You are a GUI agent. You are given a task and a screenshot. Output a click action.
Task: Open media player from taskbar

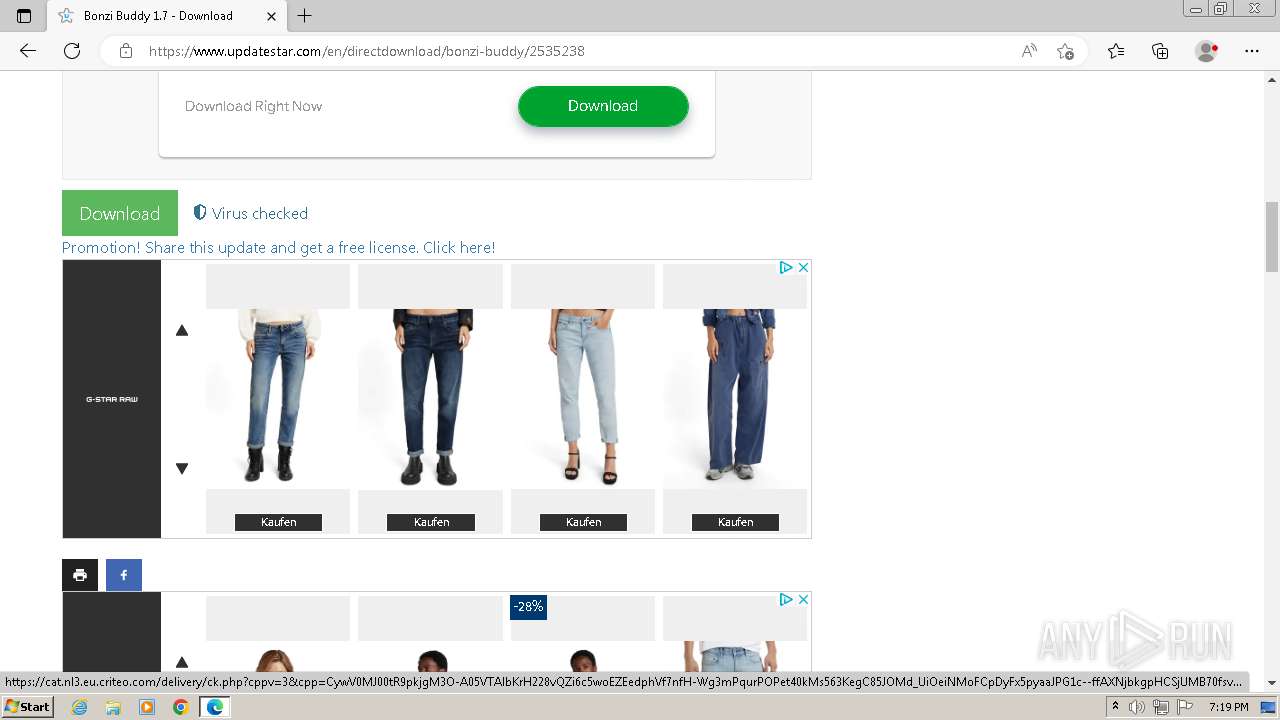point(147,707)
